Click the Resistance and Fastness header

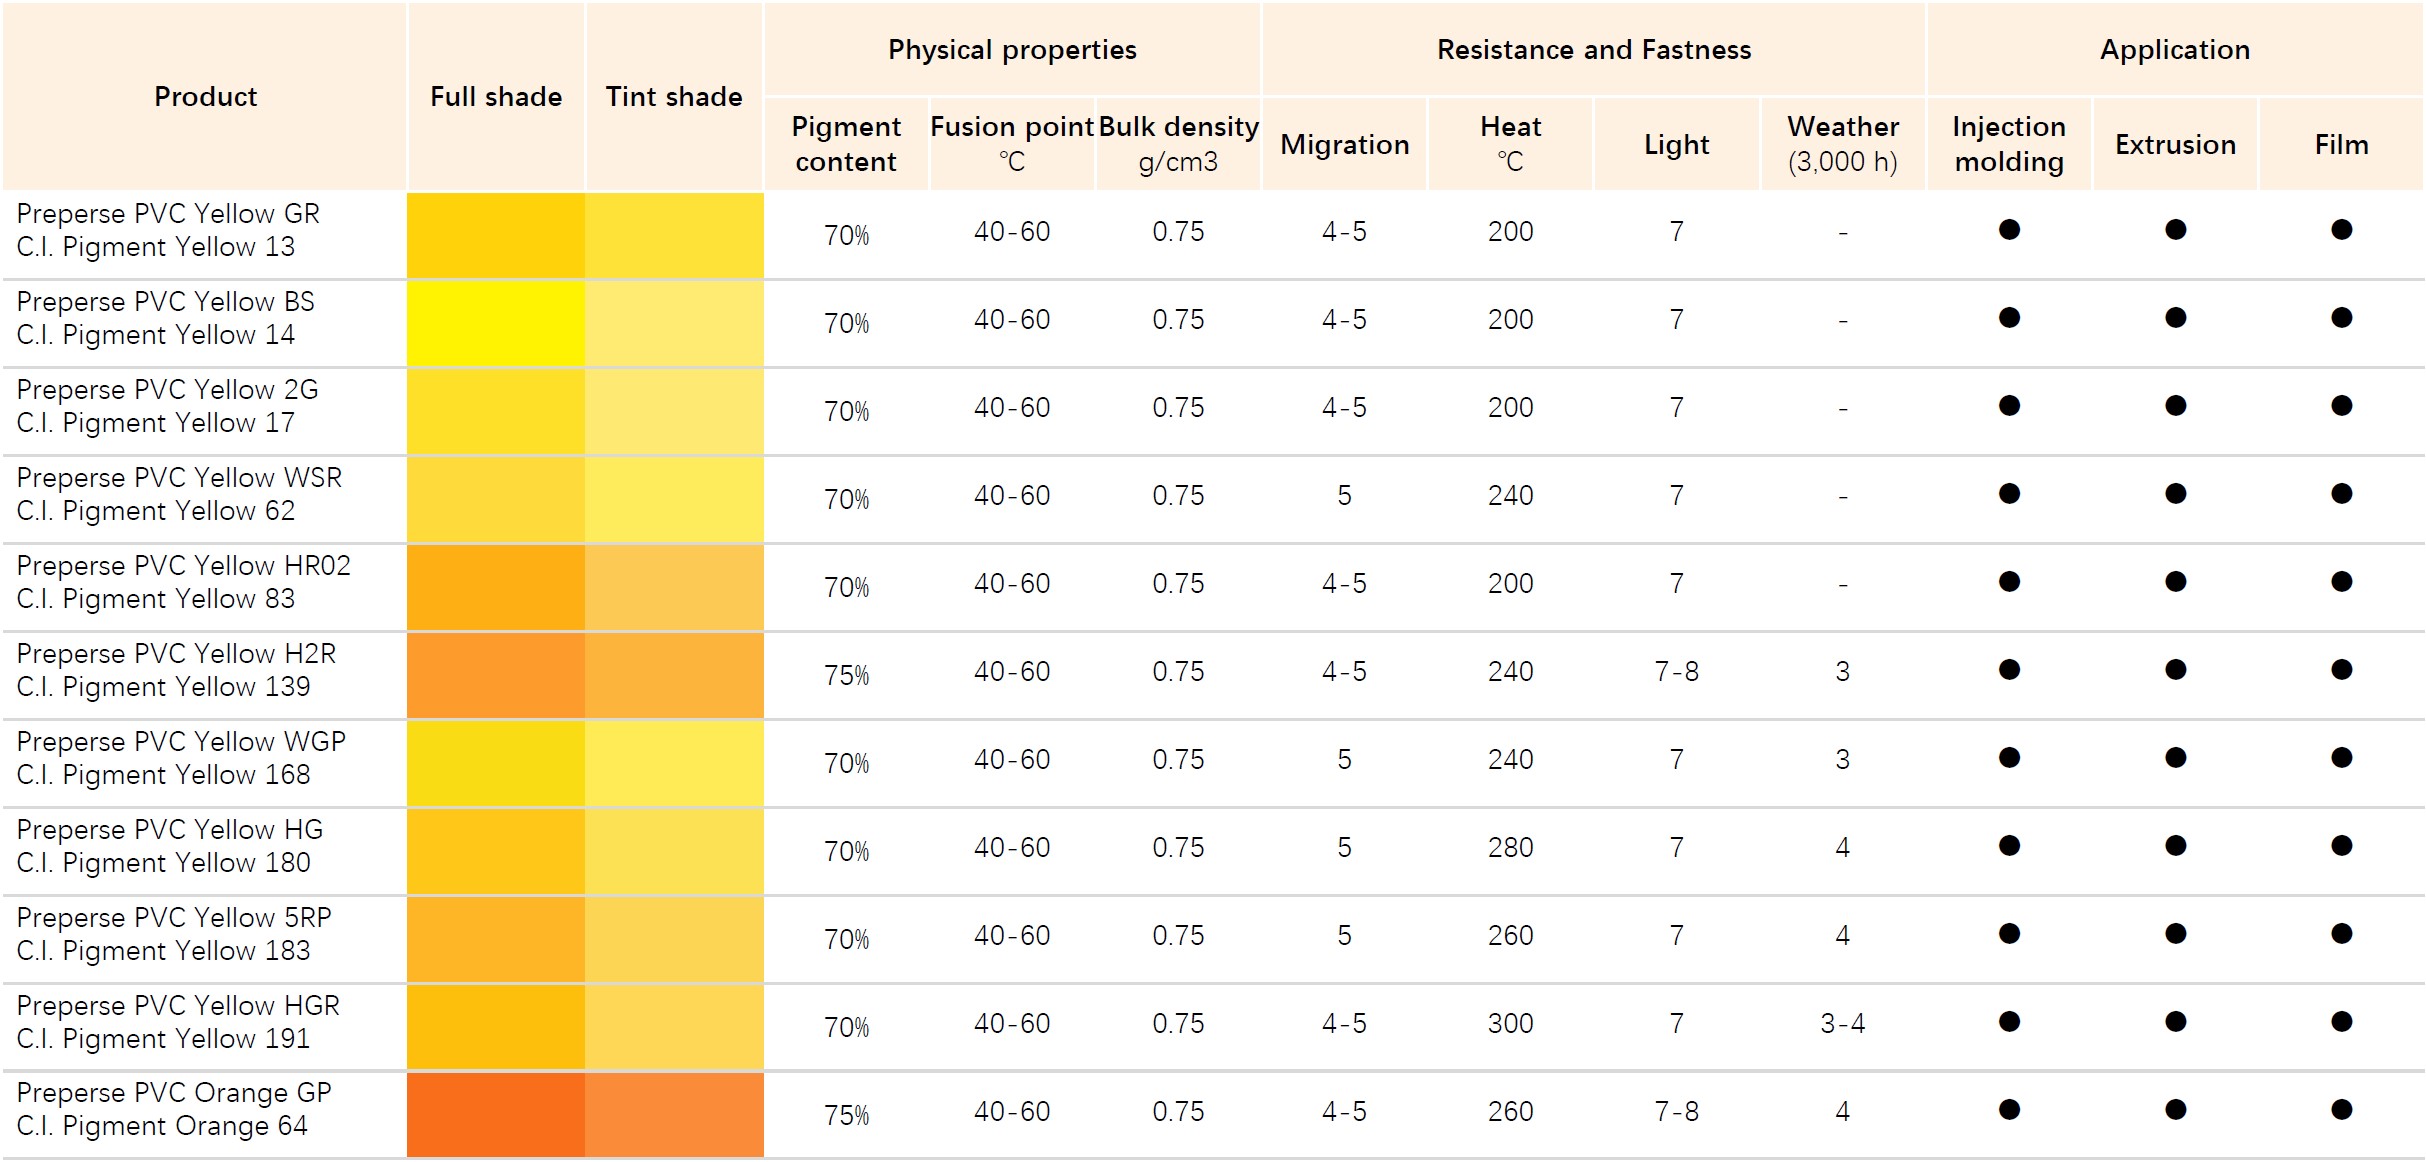click(1593, 50)
